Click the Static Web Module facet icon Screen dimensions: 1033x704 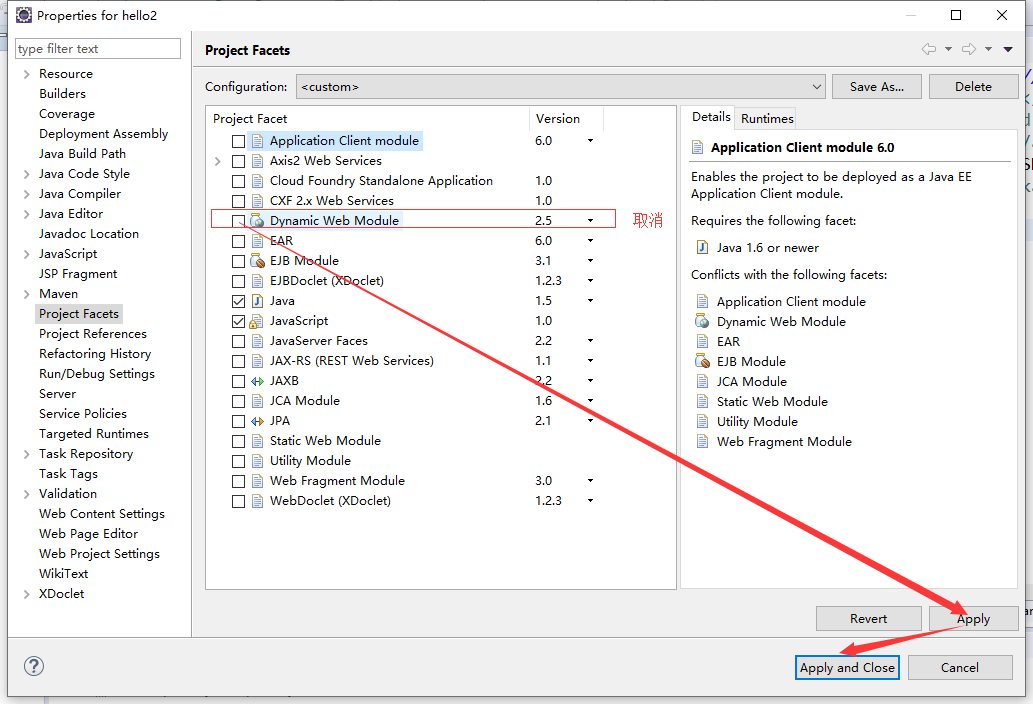point(258,441)
